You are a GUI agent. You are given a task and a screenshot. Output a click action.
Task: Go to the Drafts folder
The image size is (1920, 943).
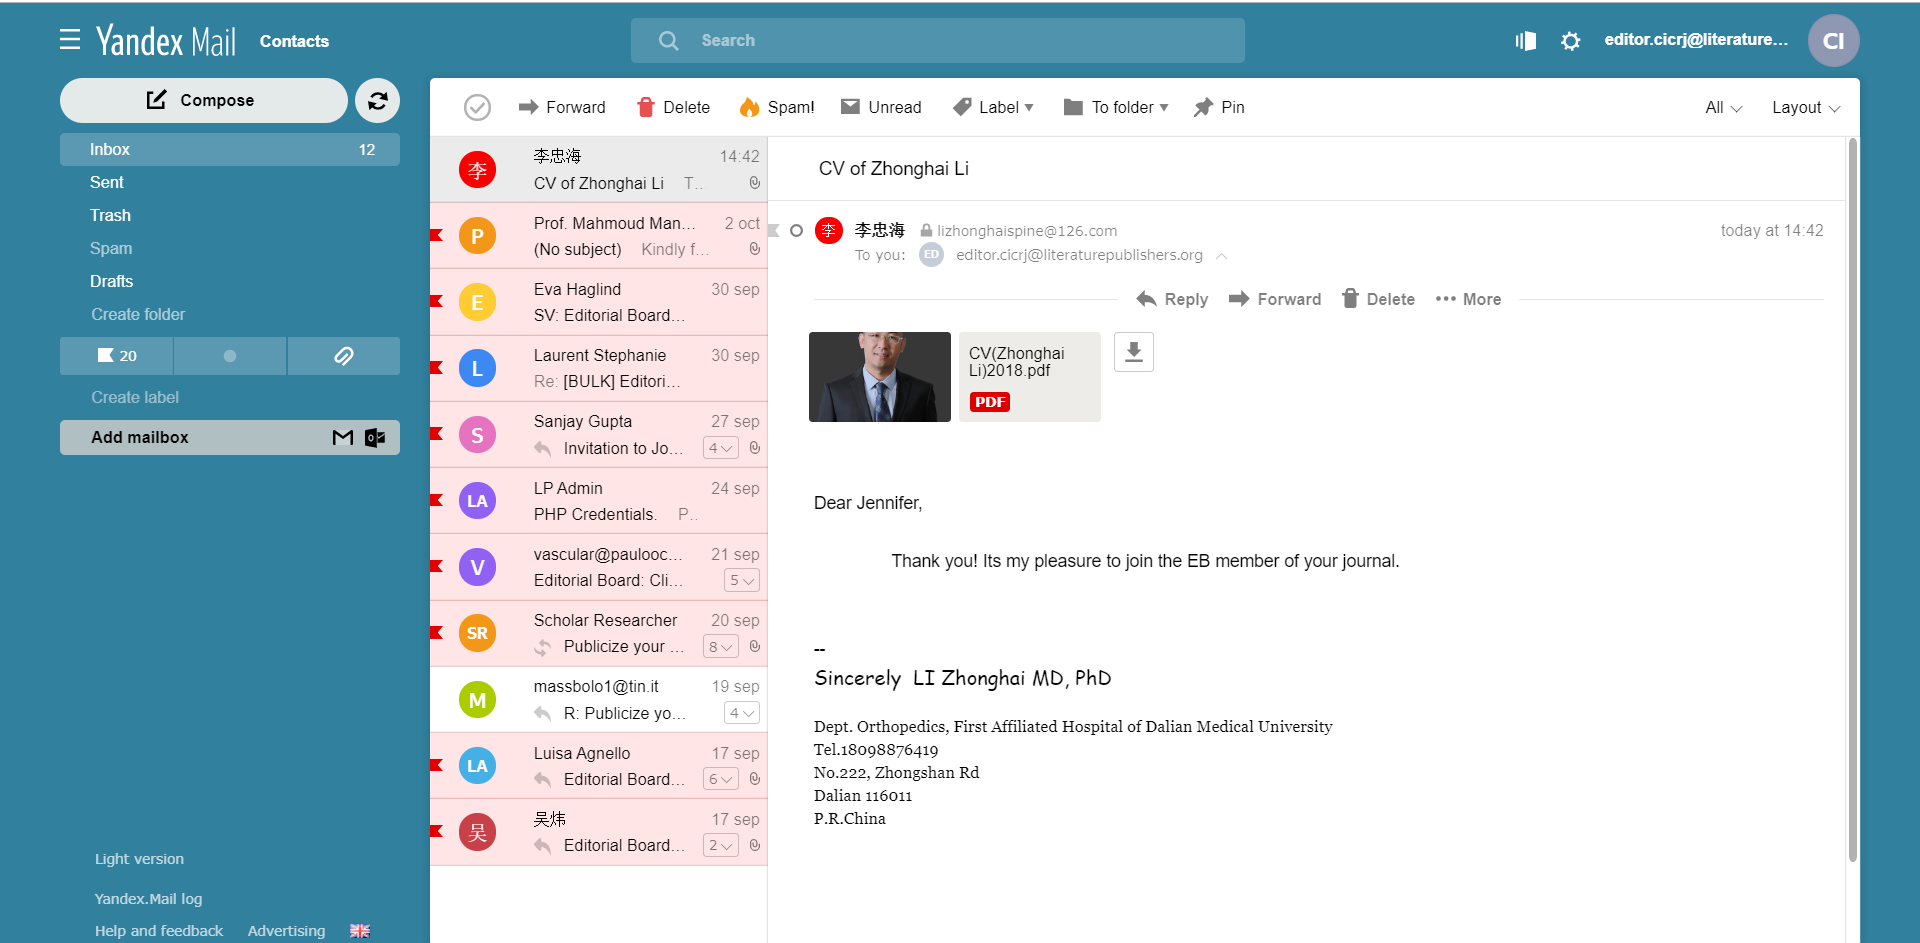(x=111, y=281)
